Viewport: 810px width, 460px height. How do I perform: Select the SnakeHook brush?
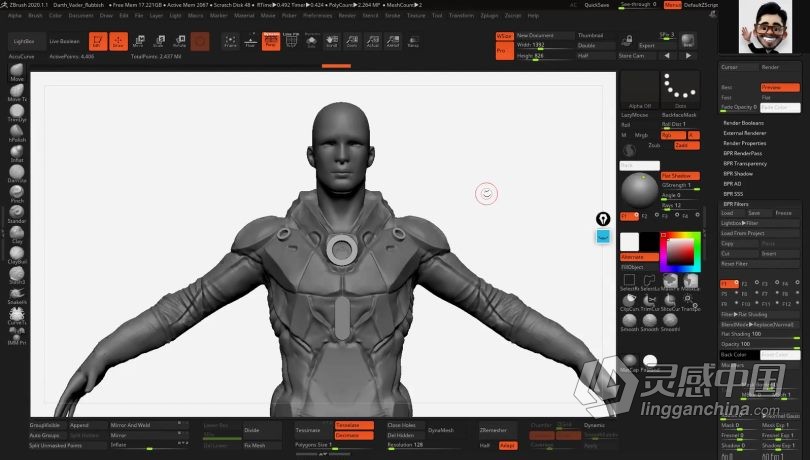[x=17, y=295]
